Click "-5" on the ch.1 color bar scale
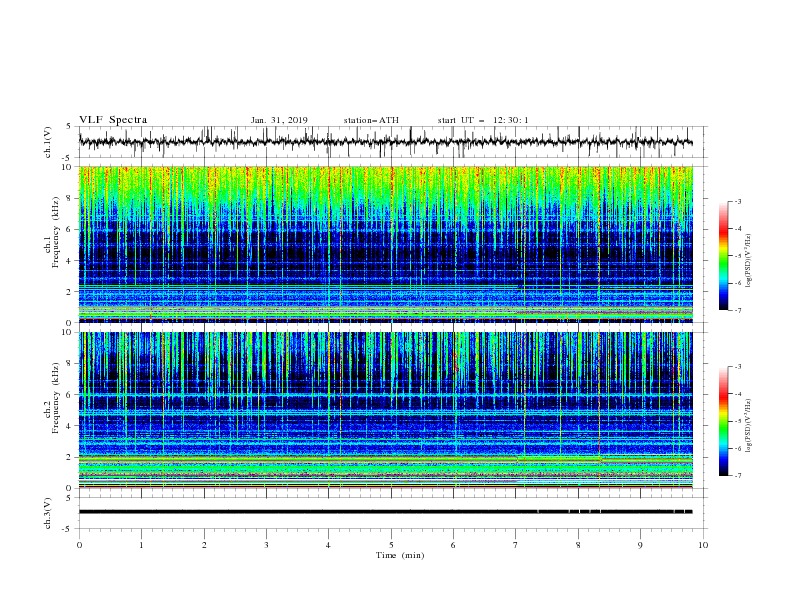The image size is (792, 612). [738, 256]
